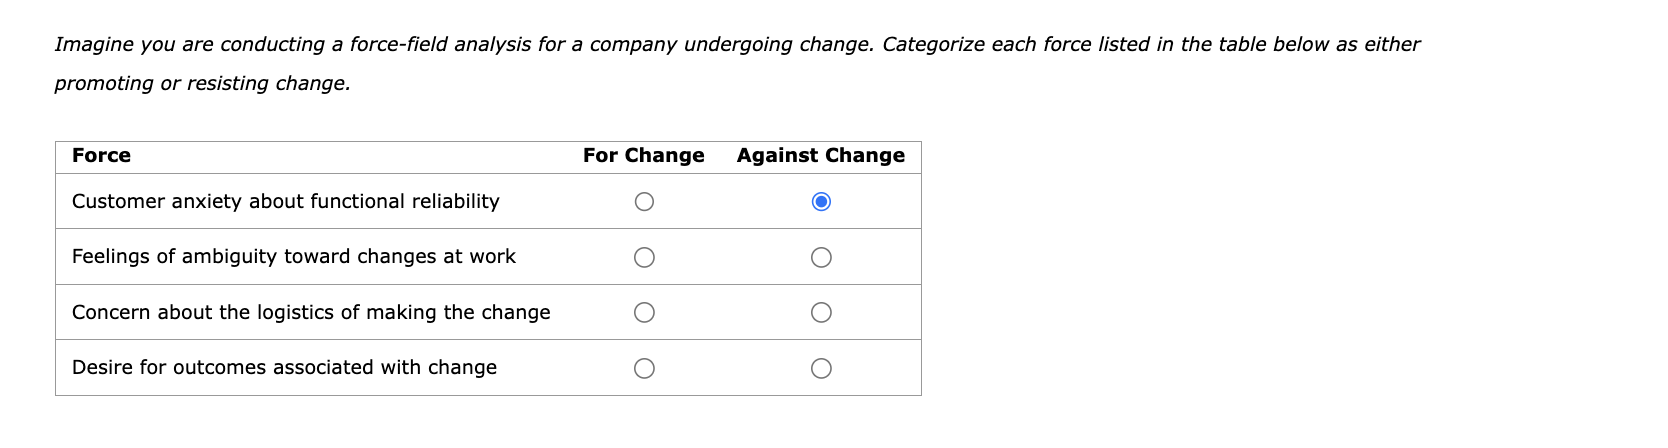Click the 'For Change' column header
Viewport: 1668px width, 448px height.
pyautogui.click(x=643, y=156)
